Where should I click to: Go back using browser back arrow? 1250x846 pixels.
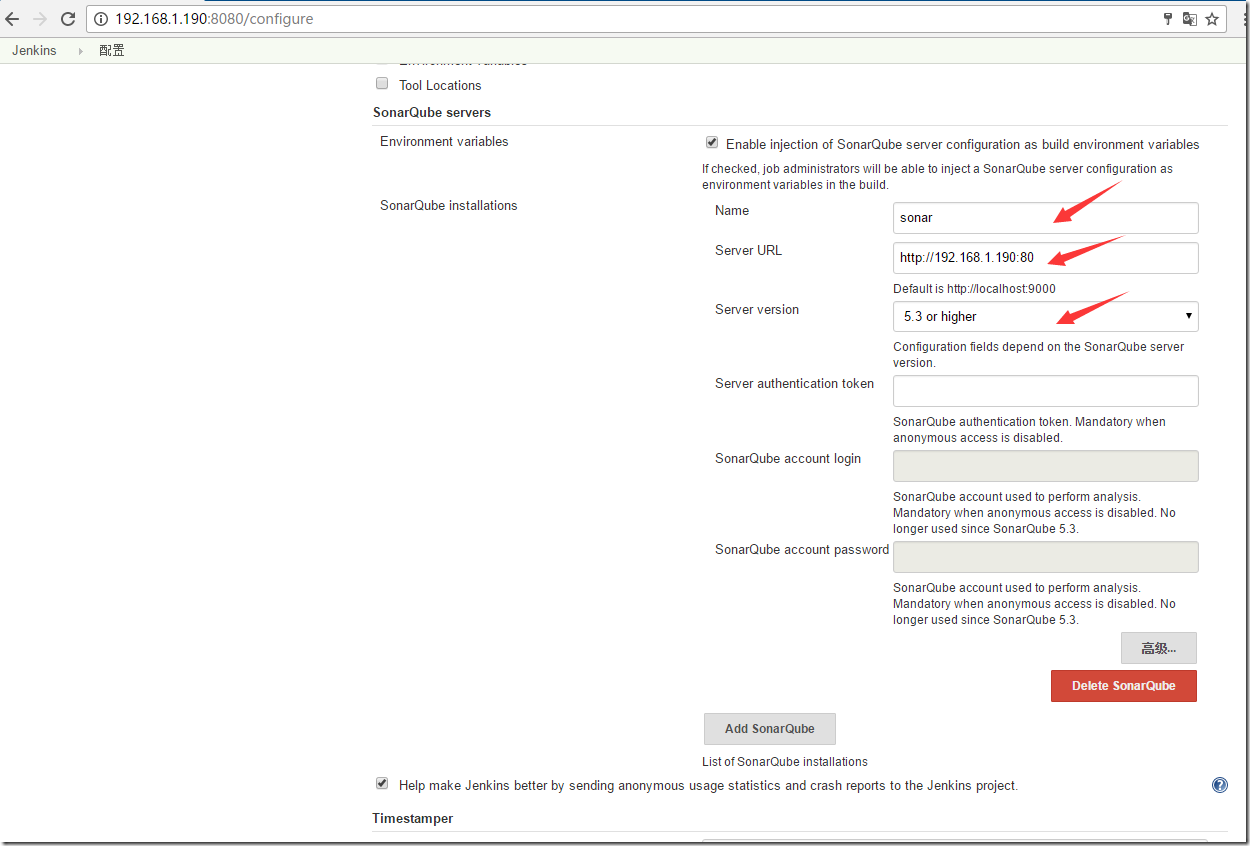coord(13,19)
